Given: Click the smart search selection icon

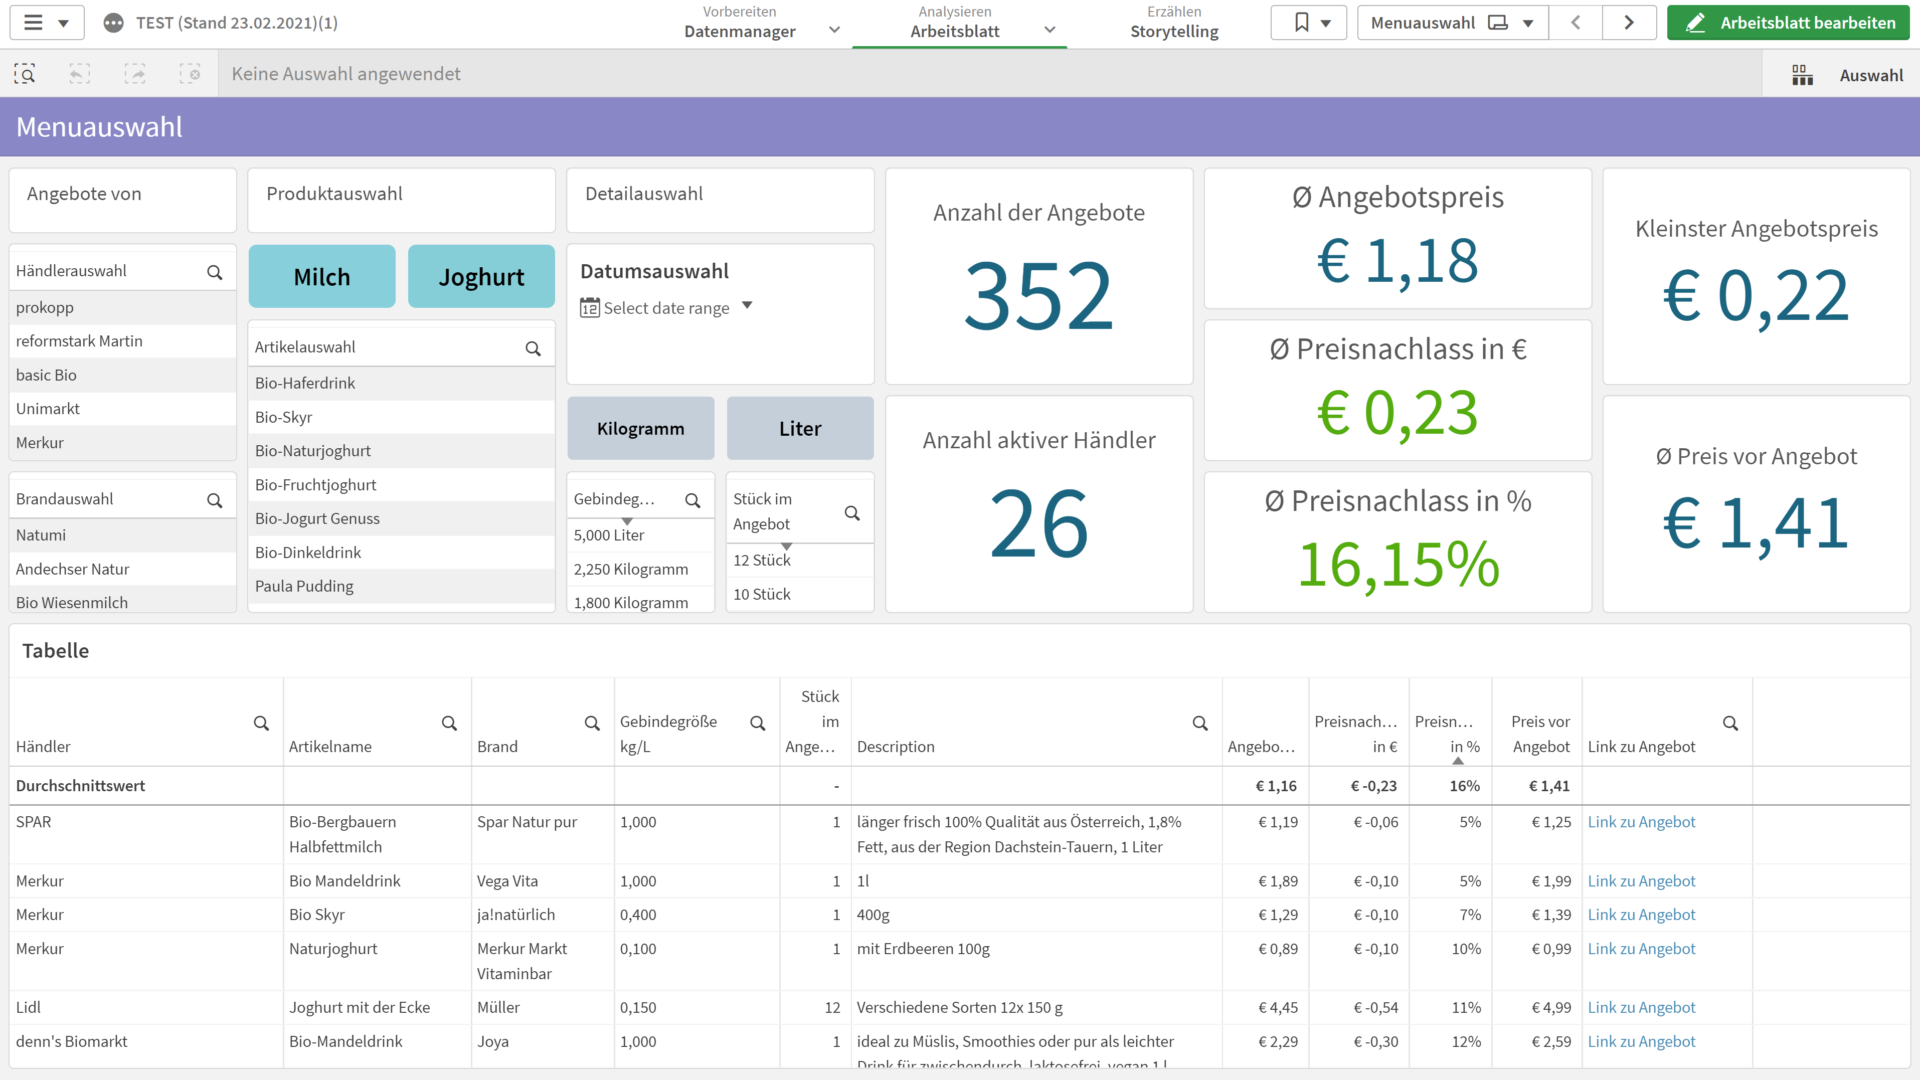Looking at the screenshot, I should 25,74.
